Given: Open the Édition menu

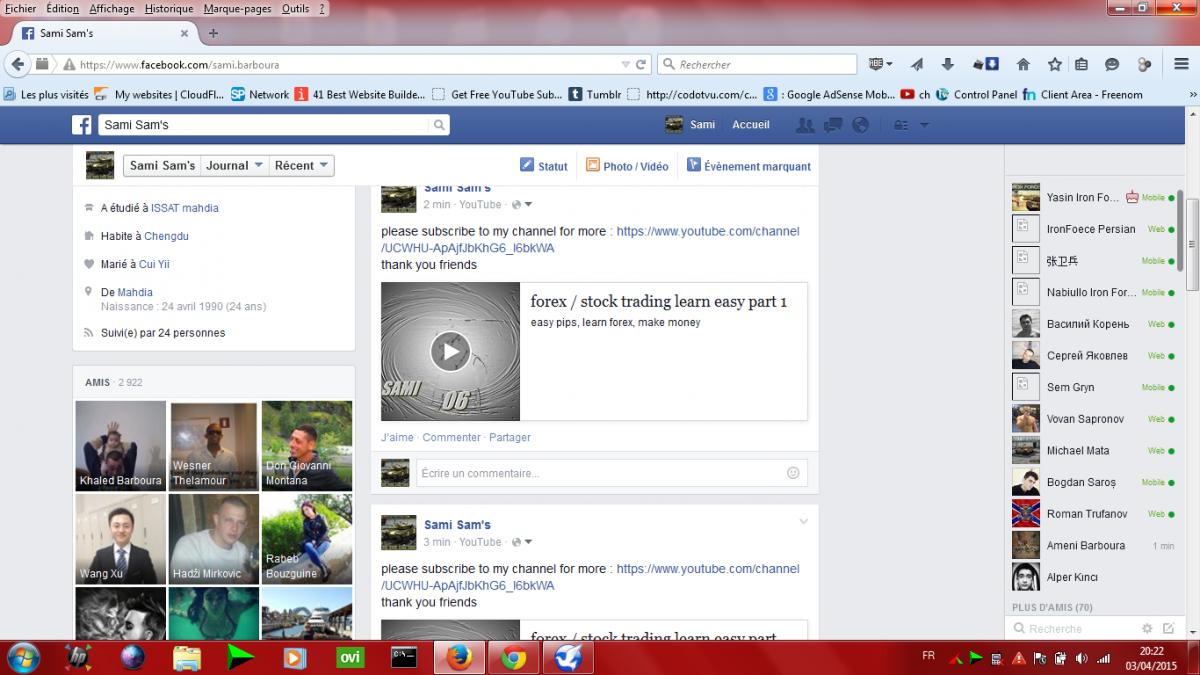Looking at the screenshot, I should [x=63, y=8].
